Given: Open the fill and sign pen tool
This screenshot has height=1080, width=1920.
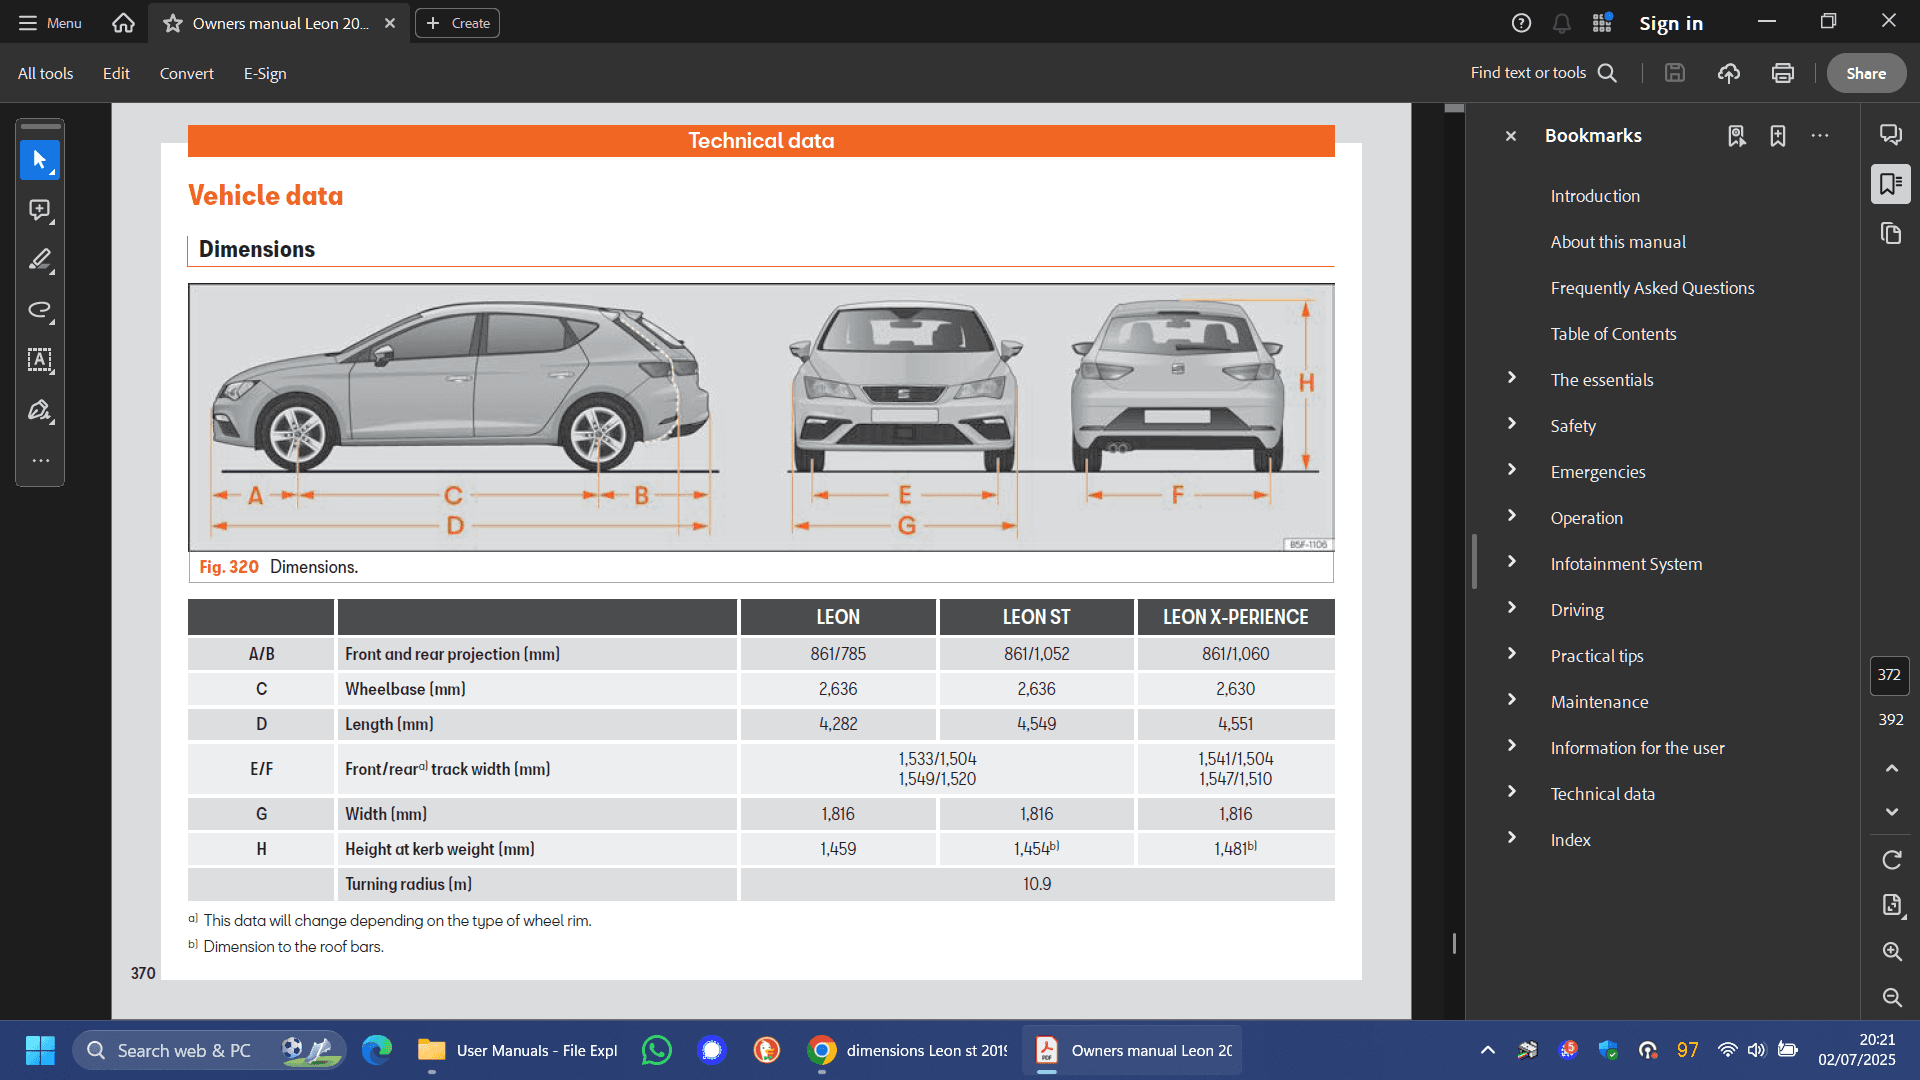Looking at the screenshot, I should (x=40, y=410).
